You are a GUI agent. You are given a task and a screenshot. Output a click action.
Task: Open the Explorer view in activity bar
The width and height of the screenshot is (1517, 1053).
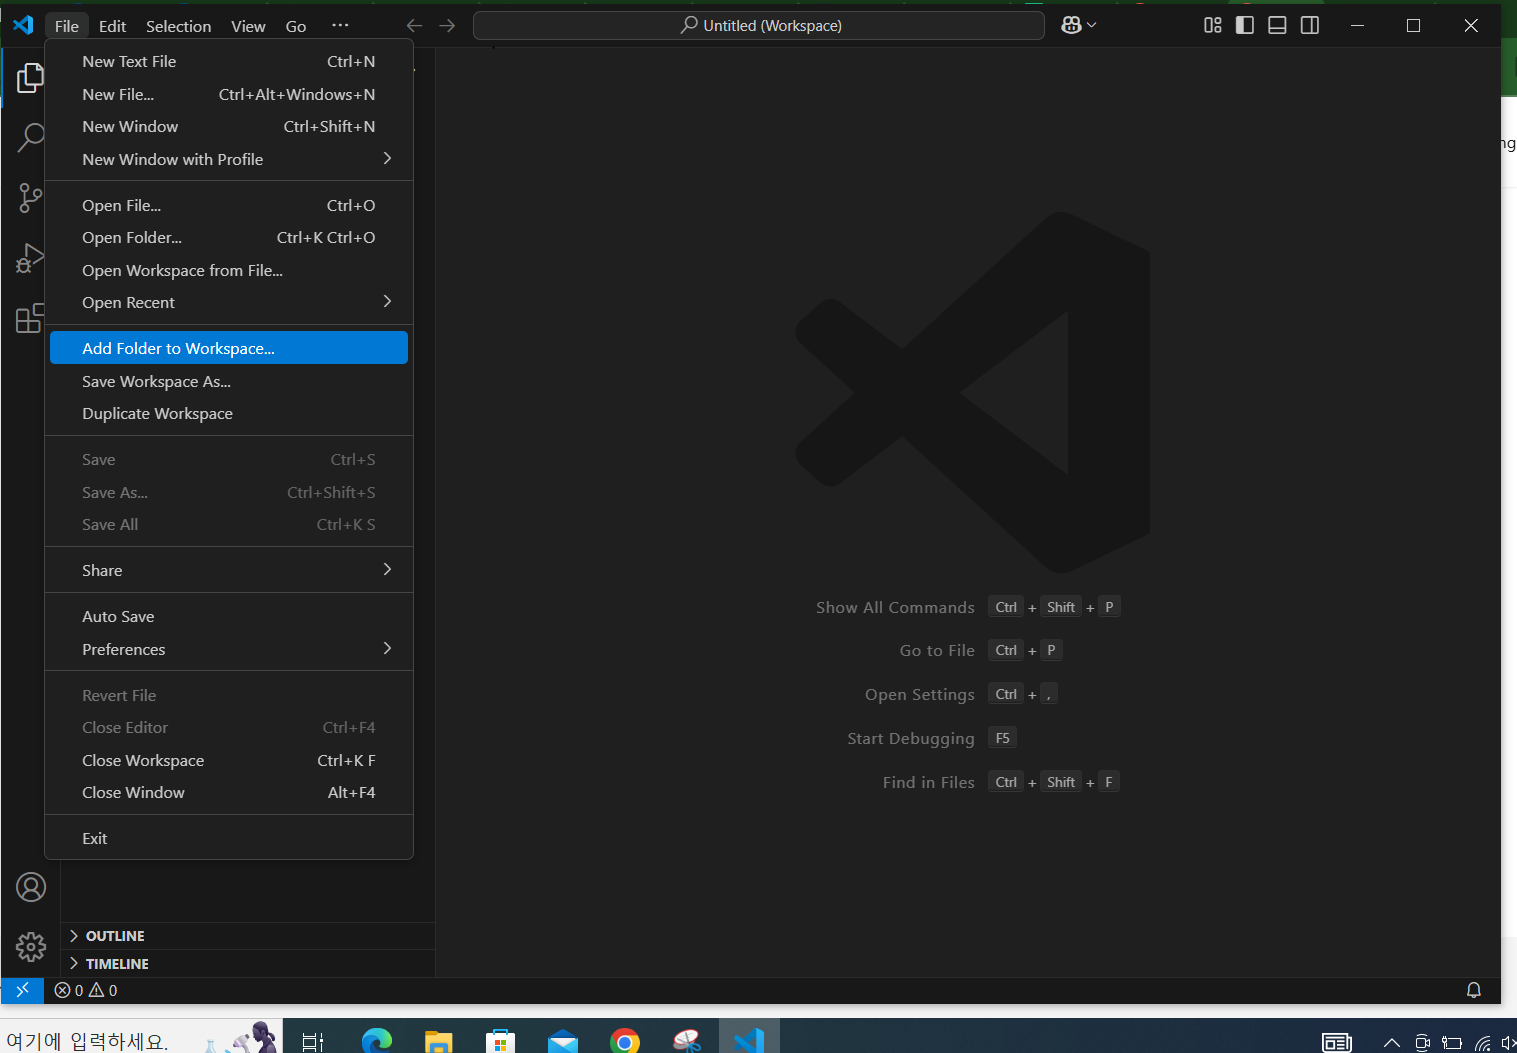click(30, 77)
